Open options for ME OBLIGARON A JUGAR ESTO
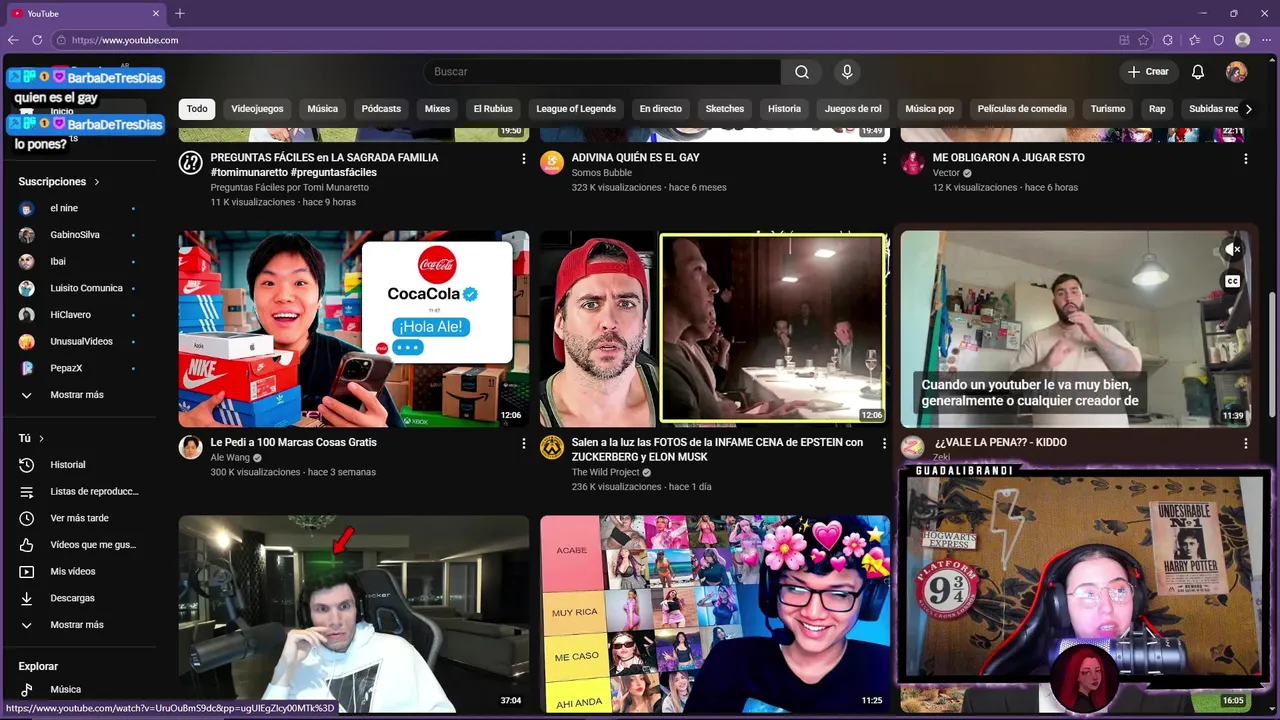The width and height of the screenshot is (1280, 720). tap(1245, 159)
